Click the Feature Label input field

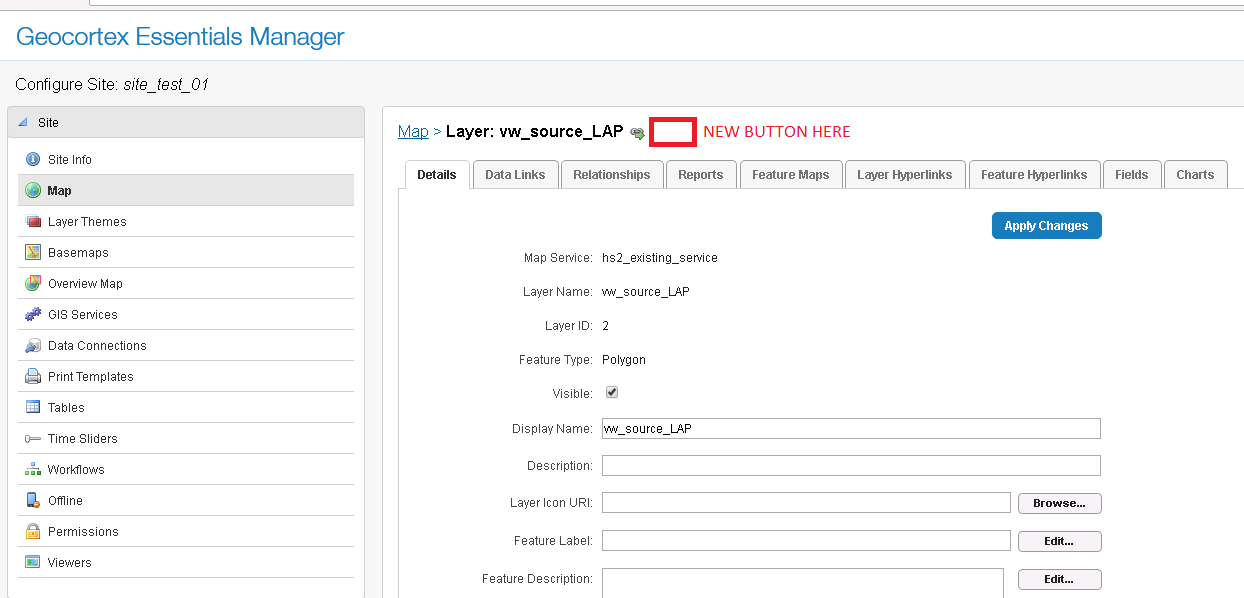point(806,541)
